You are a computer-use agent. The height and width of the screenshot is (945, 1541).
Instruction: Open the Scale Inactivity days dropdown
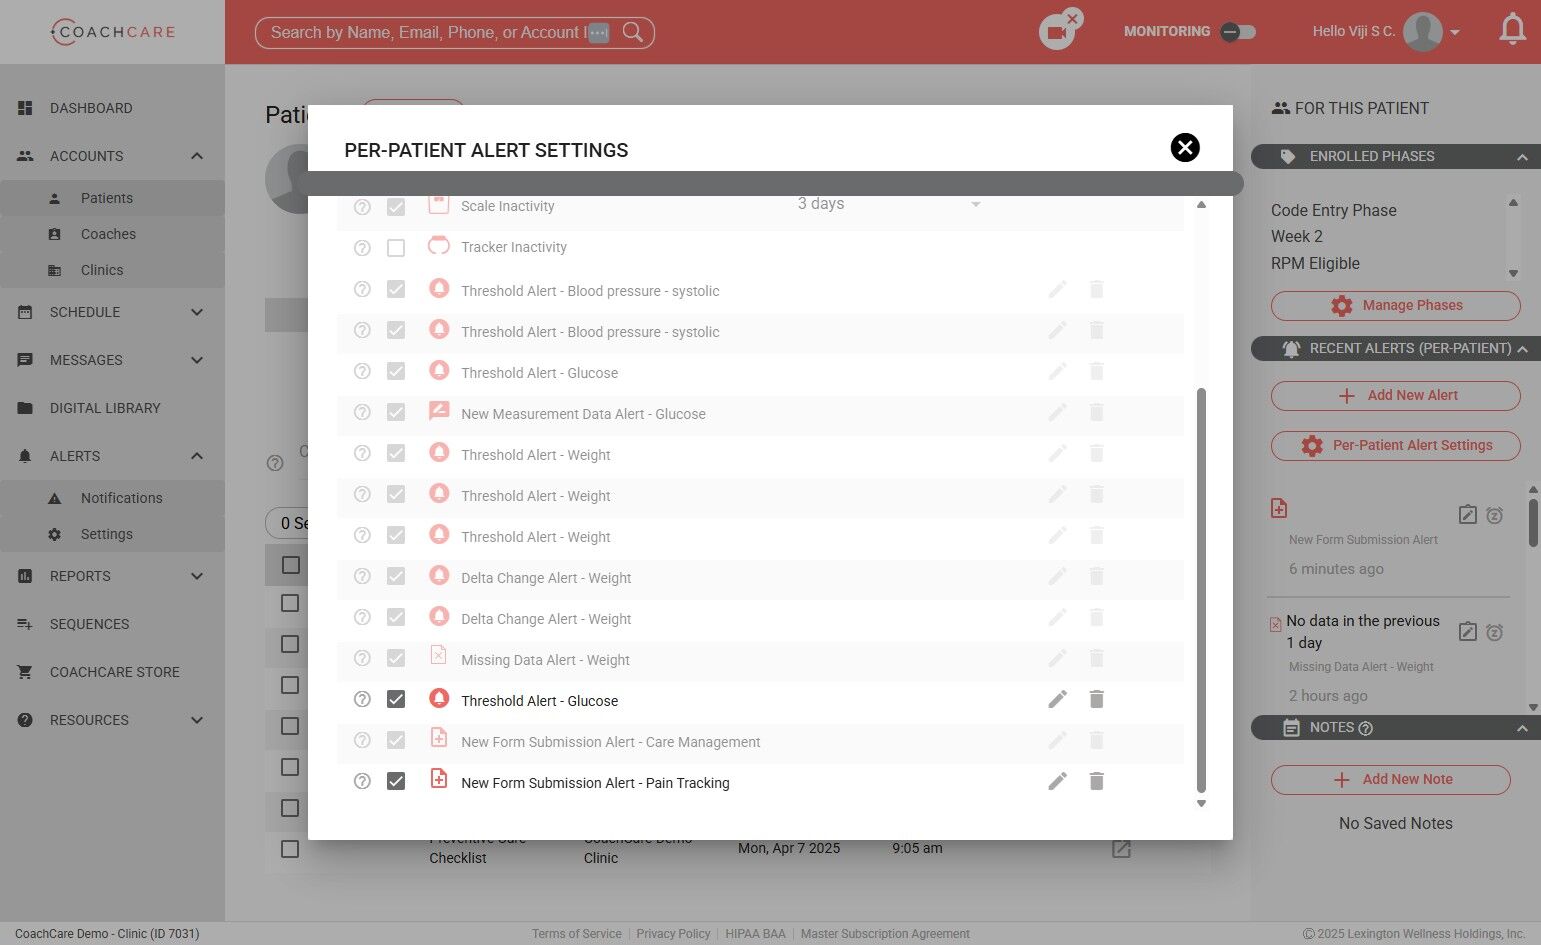click(x=889, y=204)
